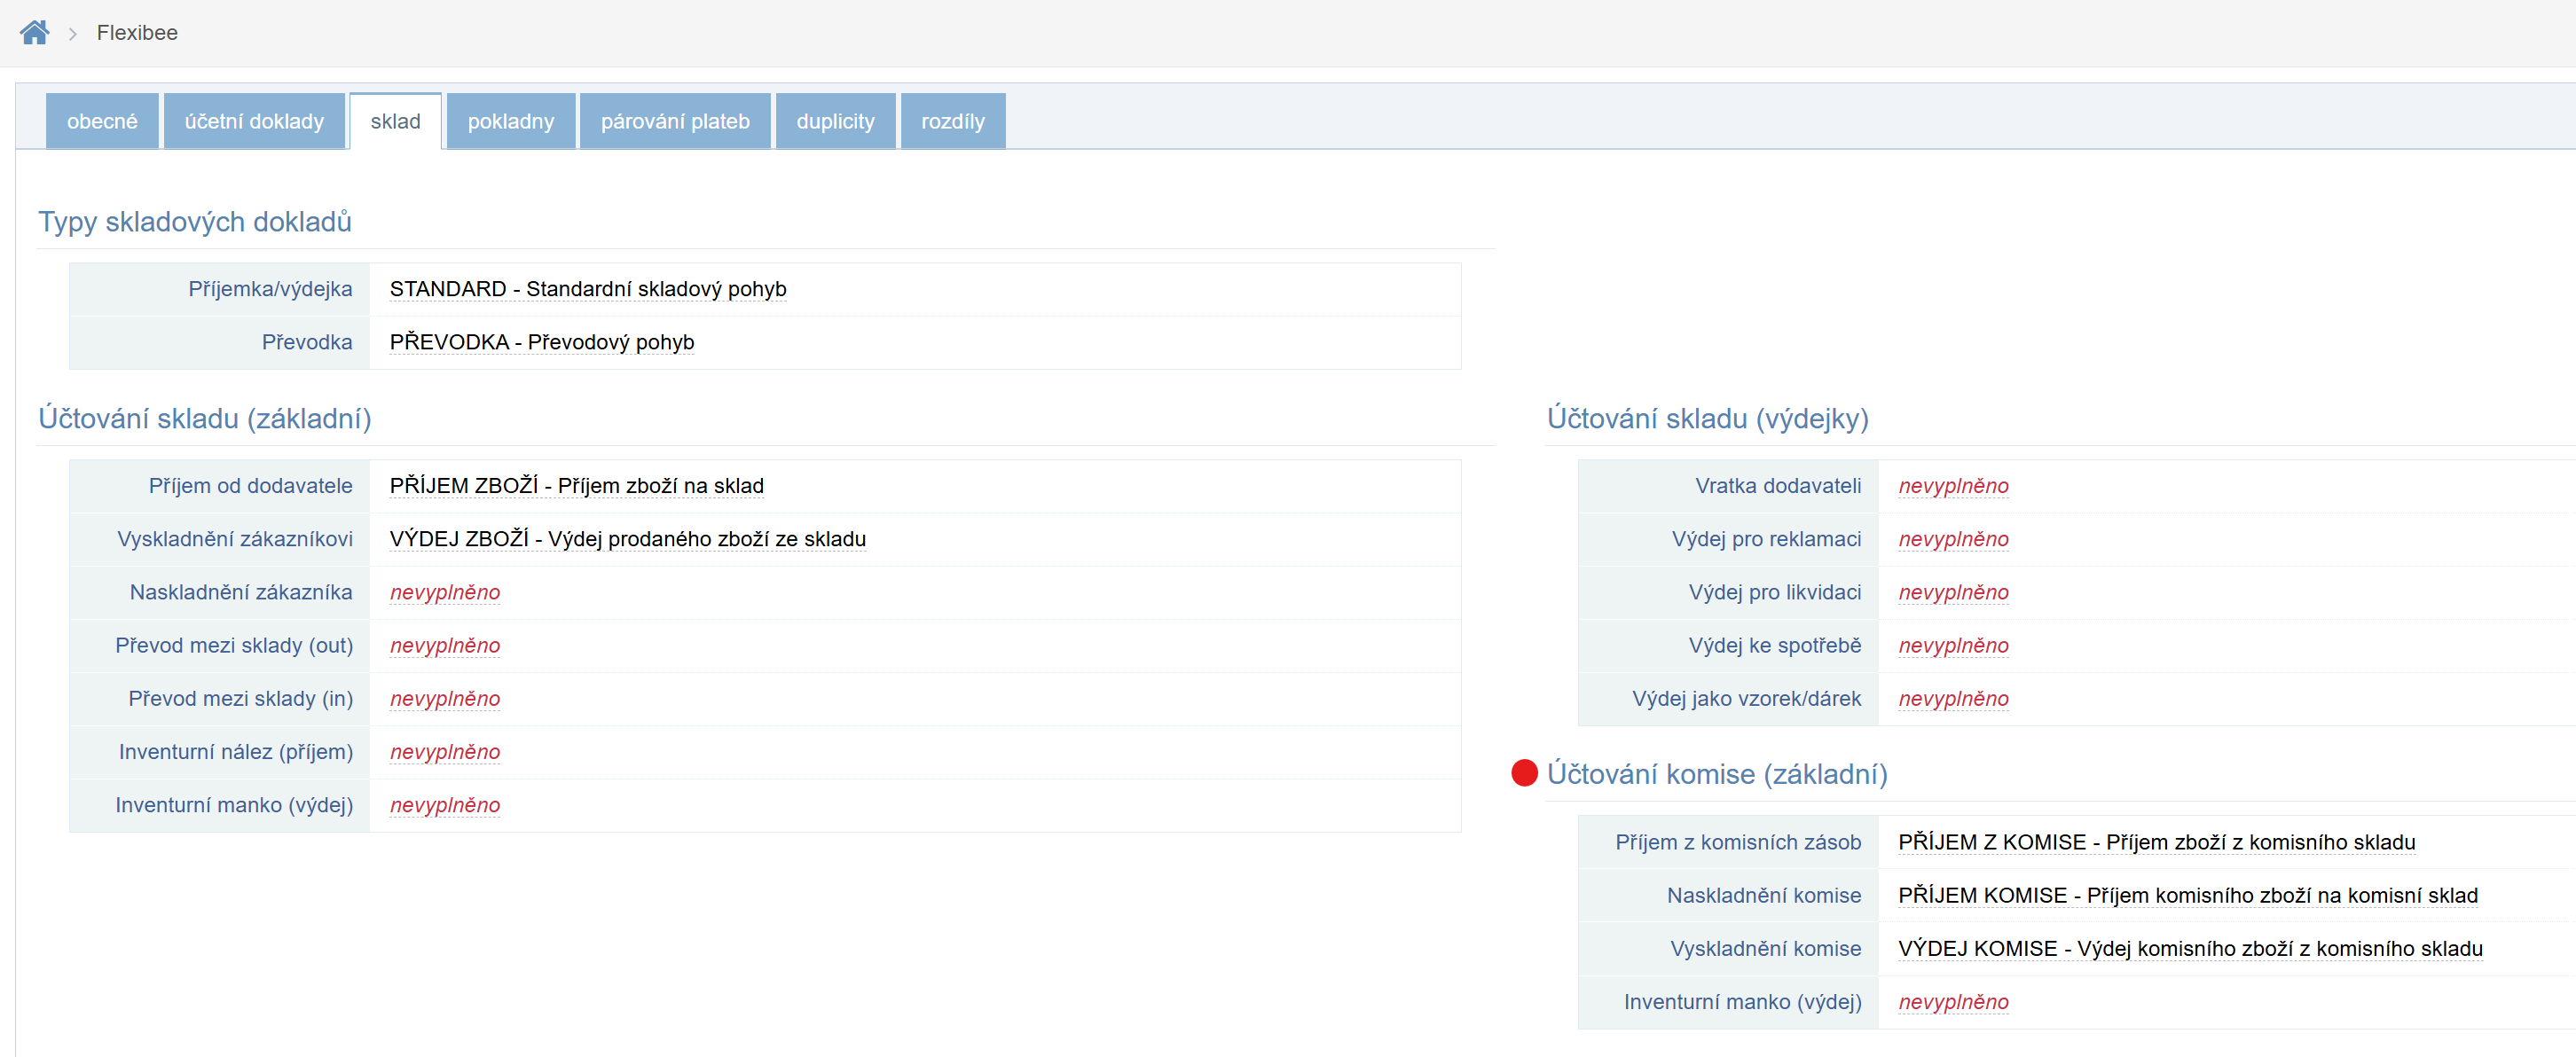Go to the duplicity tab

point(834,121)
